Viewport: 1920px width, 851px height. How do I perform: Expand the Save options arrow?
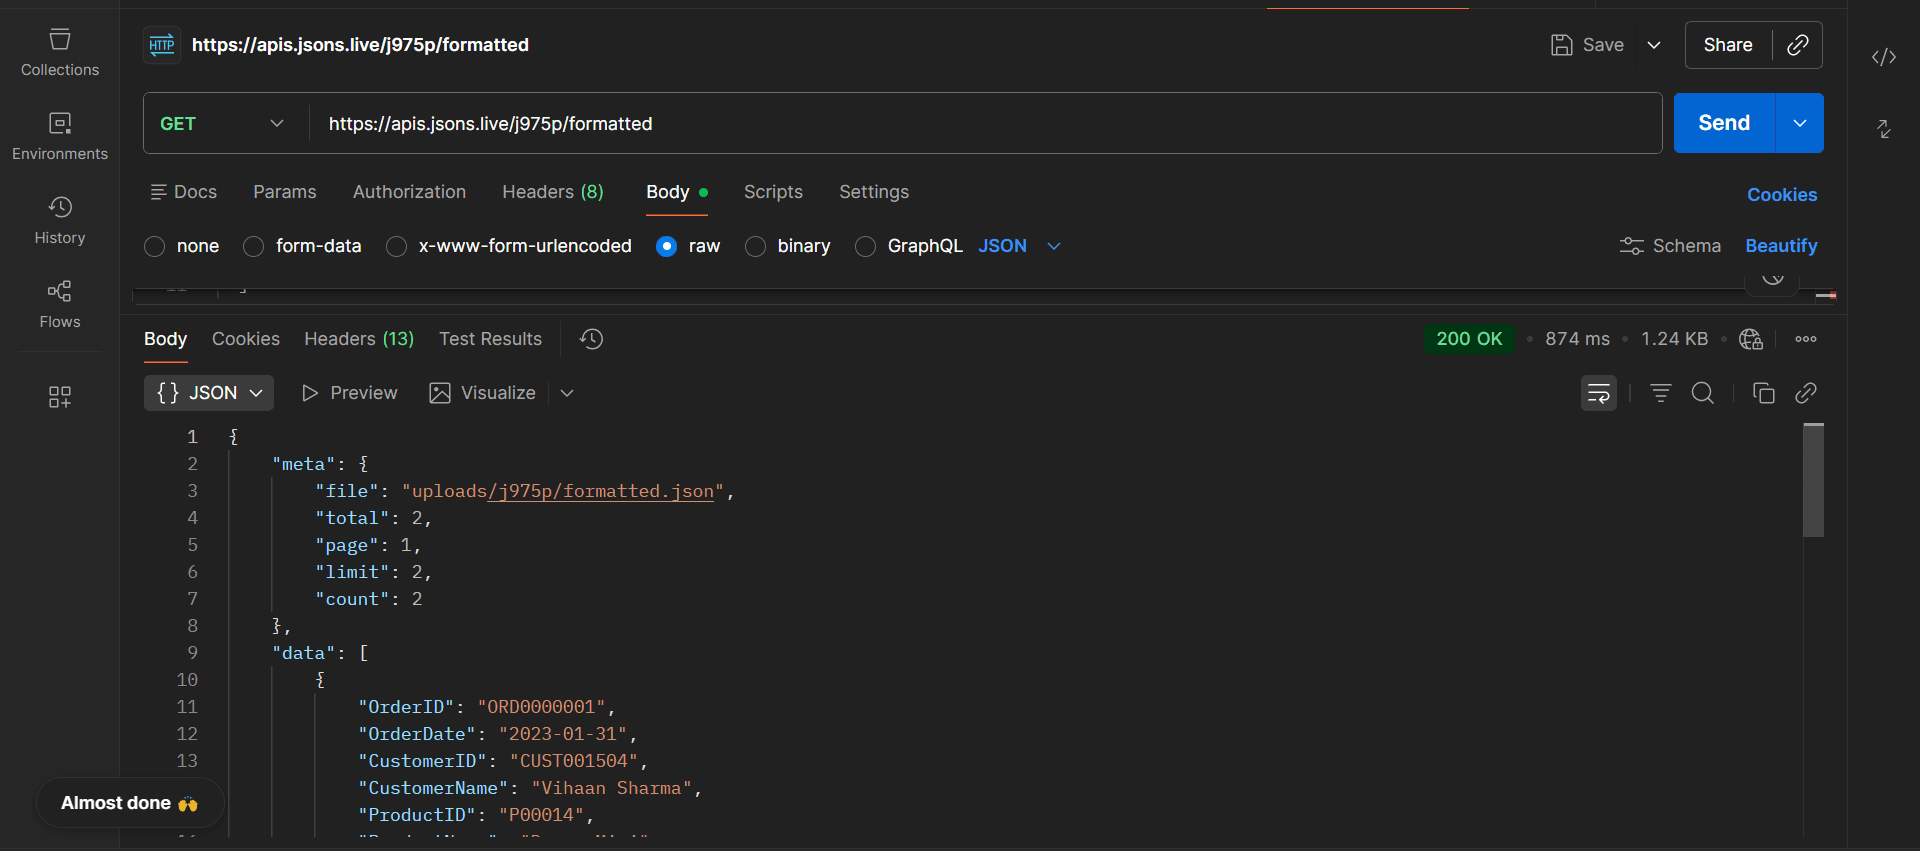[x=1654, y=45]
